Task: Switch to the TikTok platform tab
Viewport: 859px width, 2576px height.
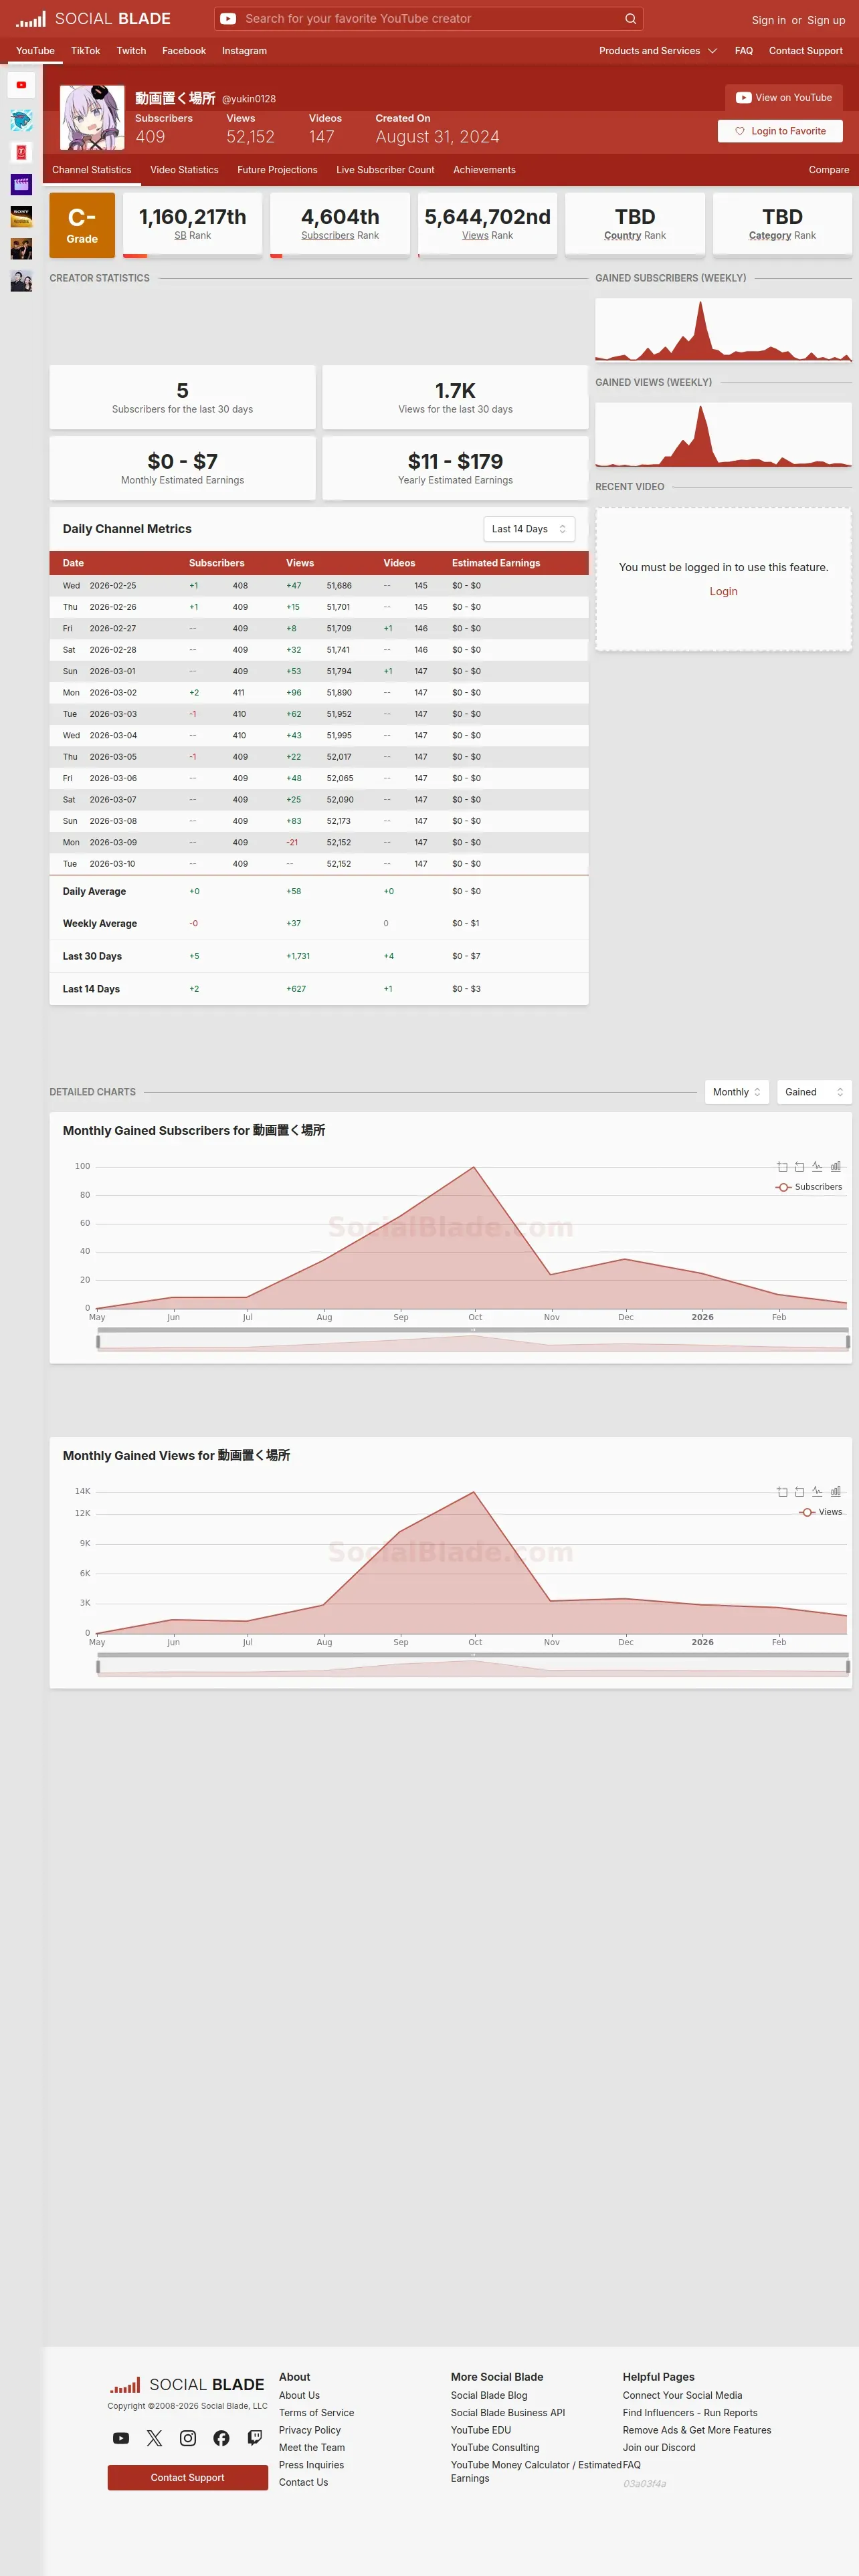Action: [85, 51]
